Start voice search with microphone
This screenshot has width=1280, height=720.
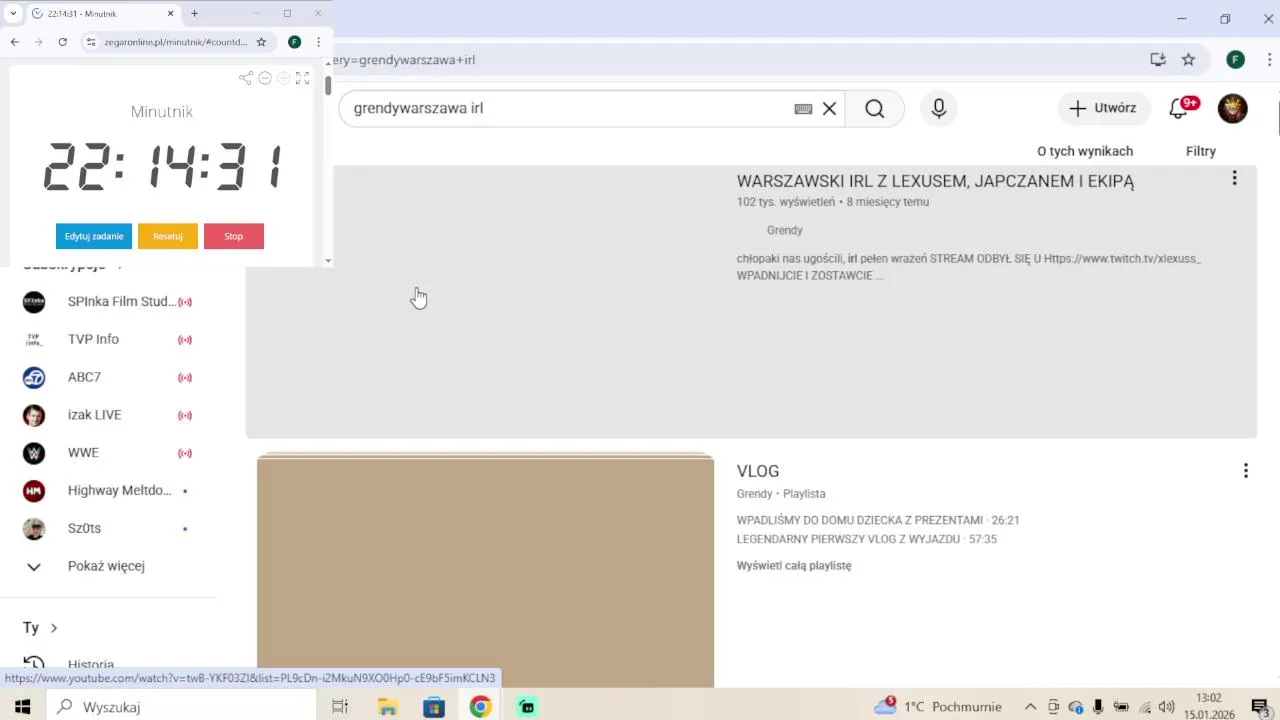938,108
